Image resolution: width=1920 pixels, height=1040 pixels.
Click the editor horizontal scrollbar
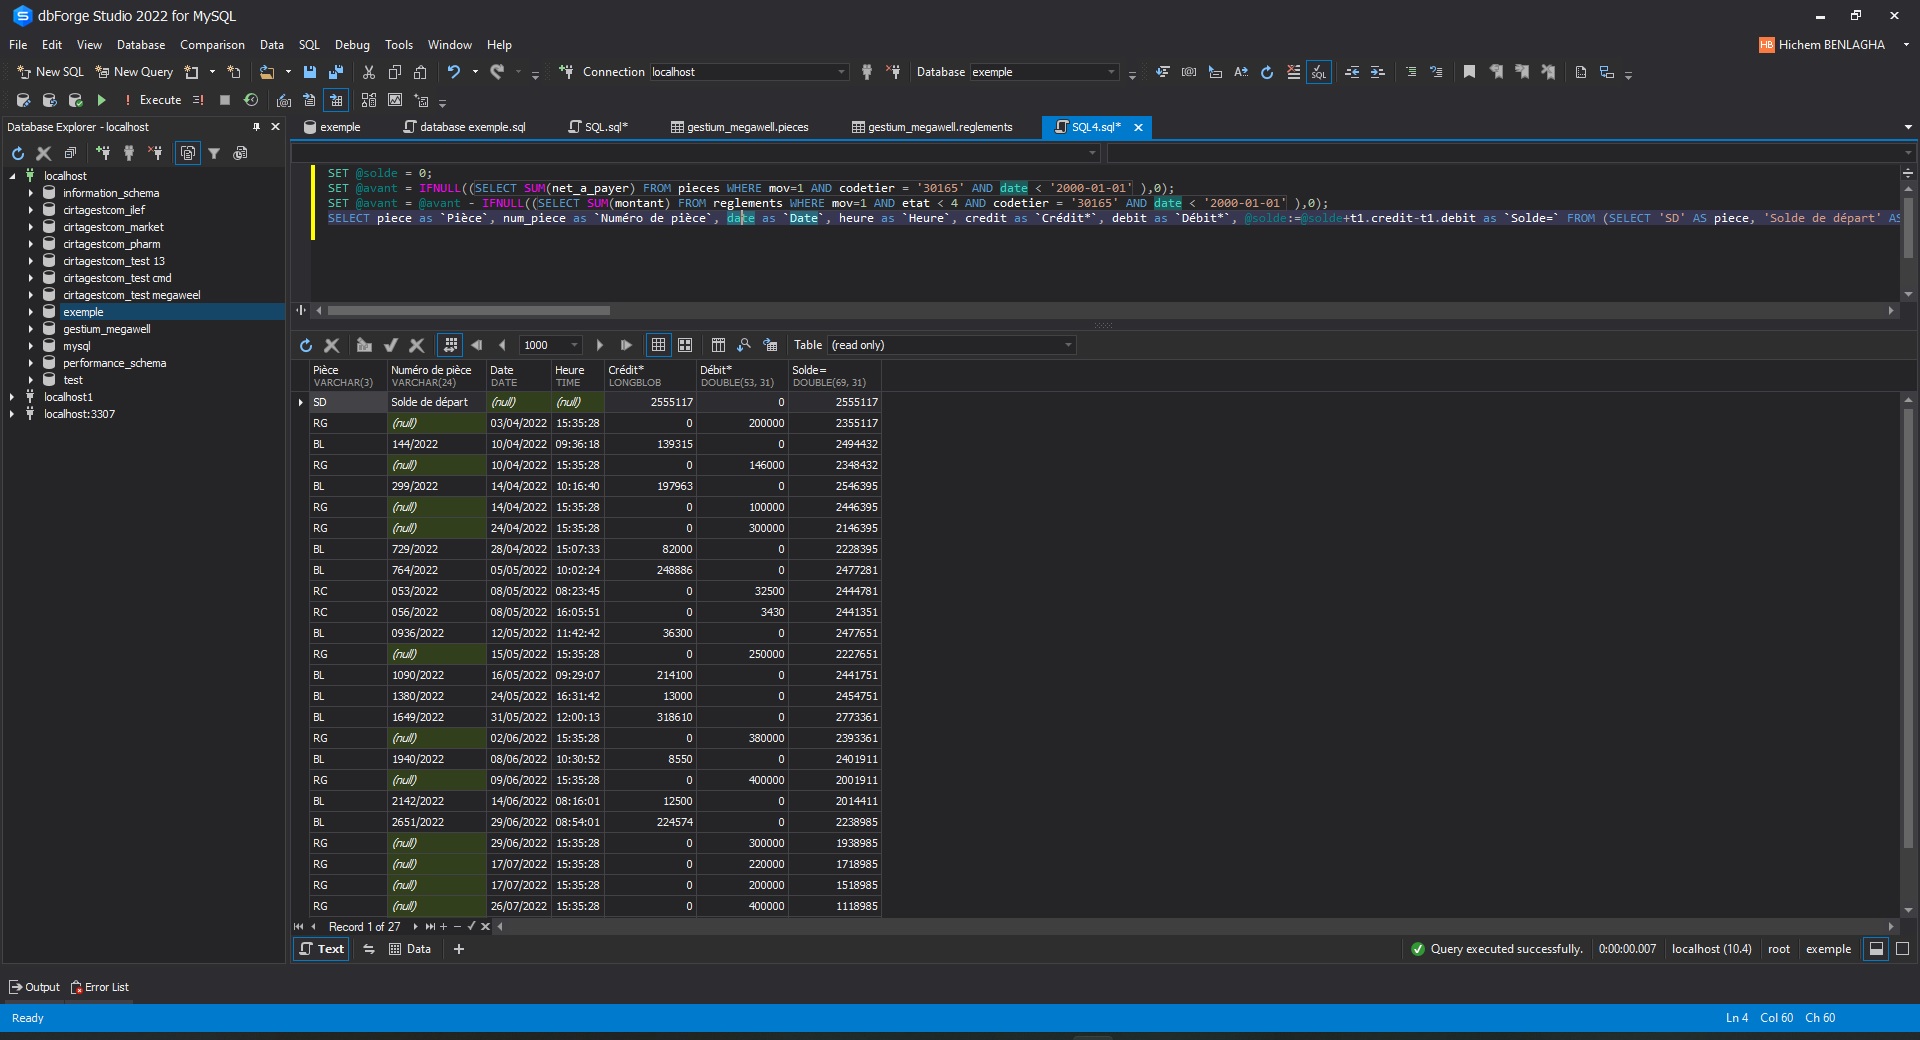468,311
